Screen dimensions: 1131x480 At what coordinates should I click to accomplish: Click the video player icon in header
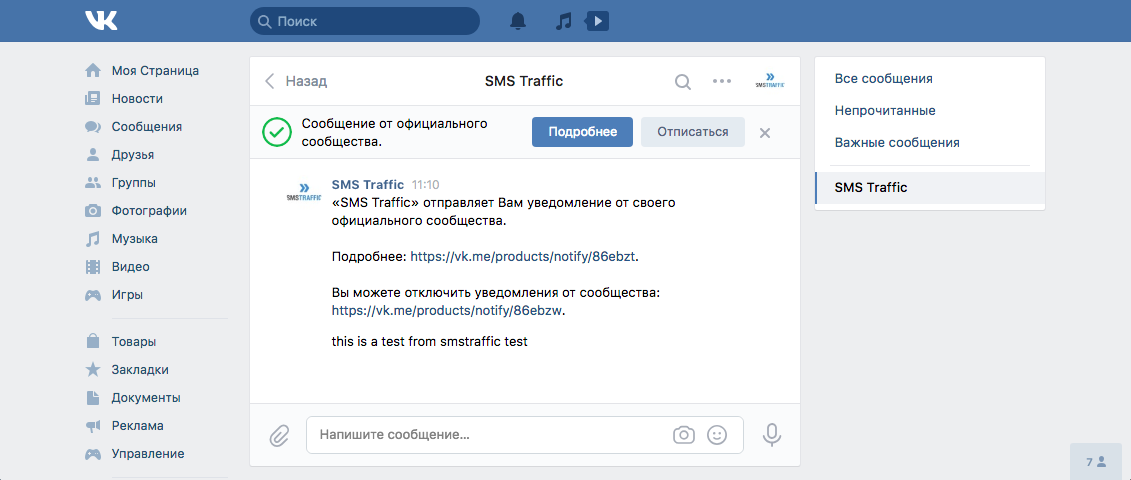(x=597, y=21)
